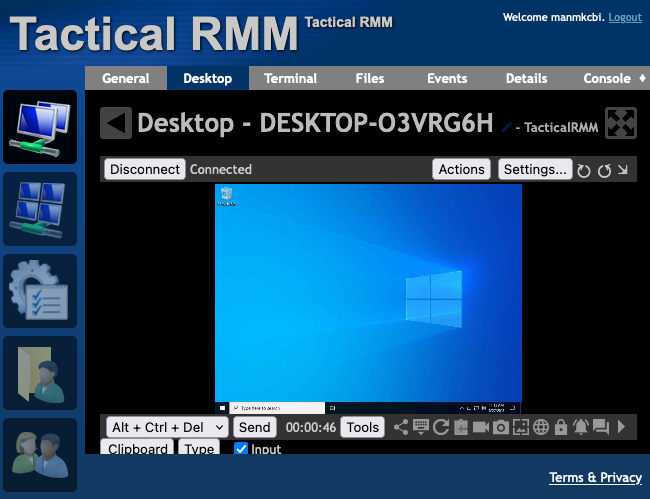The height and width of the screenshot is (499, 650).
Task: Switch to the Events tab
Action: pos(447,78)
